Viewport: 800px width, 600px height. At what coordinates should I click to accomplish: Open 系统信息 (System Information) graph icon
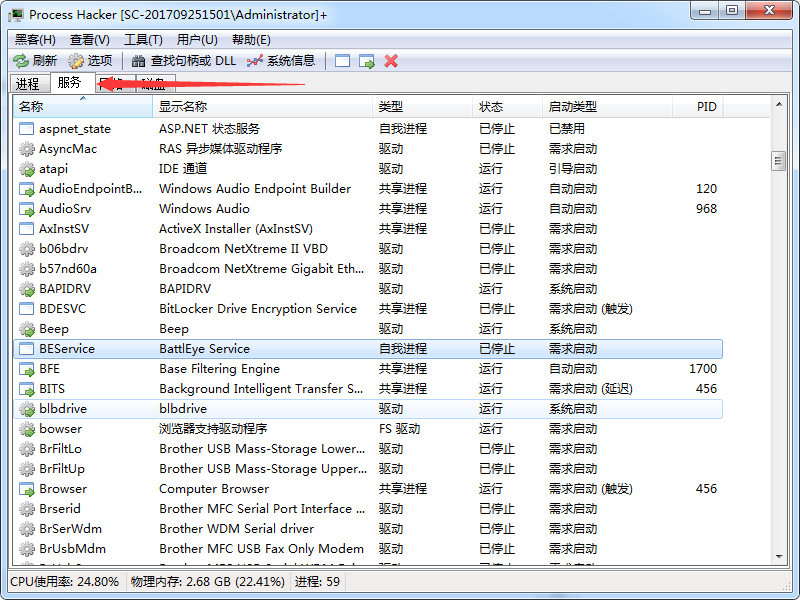(x=255, y=61)
